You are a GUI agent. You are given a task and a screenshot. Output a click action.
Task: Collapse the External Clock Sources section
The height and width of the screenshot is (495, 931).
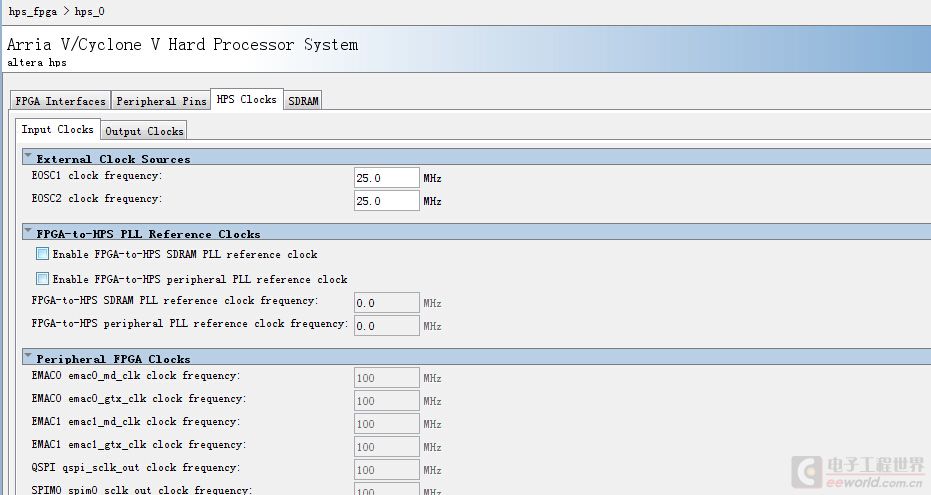pos(27,156)
